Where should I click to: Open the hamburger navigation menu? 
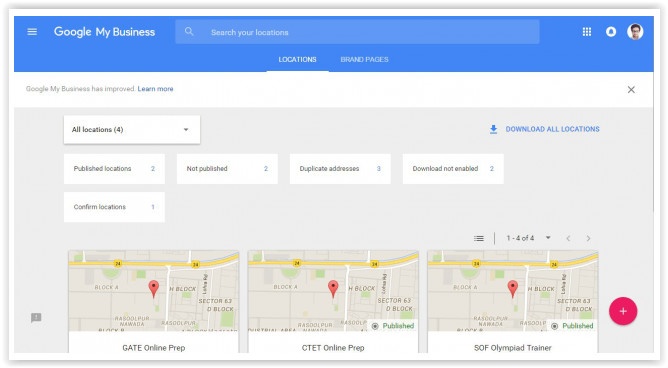tap(32, 32)
